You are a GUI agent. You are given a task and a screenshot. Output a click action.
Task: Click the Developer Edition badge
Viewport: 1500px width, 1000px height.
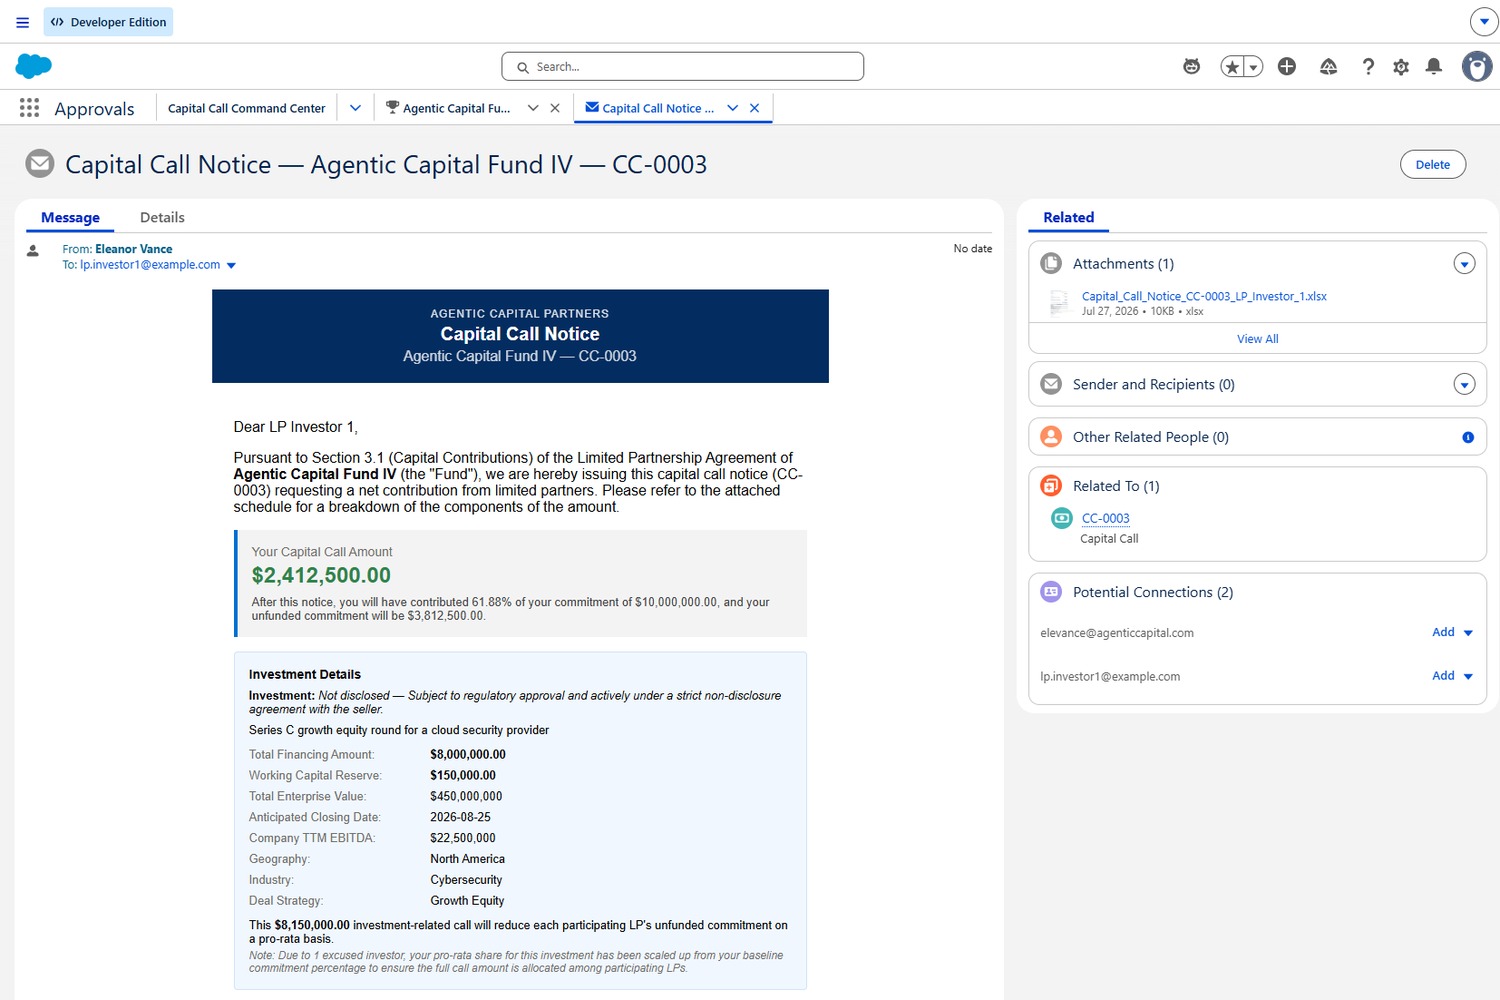click(x=108, y=22)
